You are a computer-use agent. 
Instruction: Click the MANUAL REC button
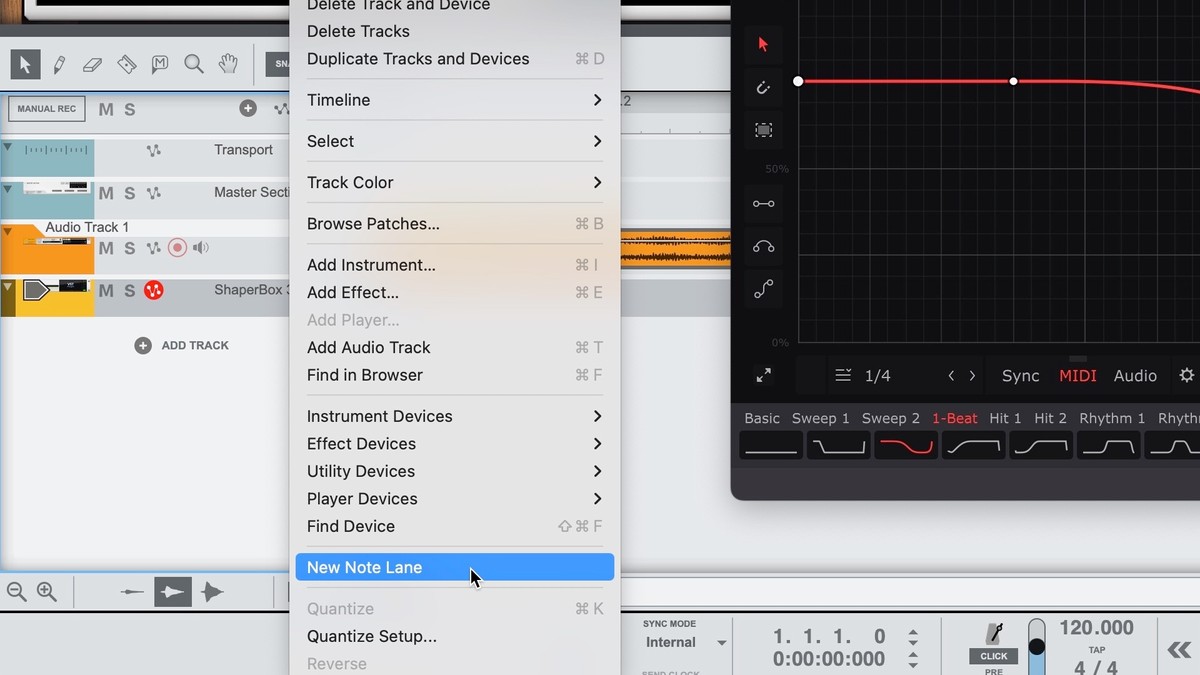pyautogui.click(x=46, y=109)
